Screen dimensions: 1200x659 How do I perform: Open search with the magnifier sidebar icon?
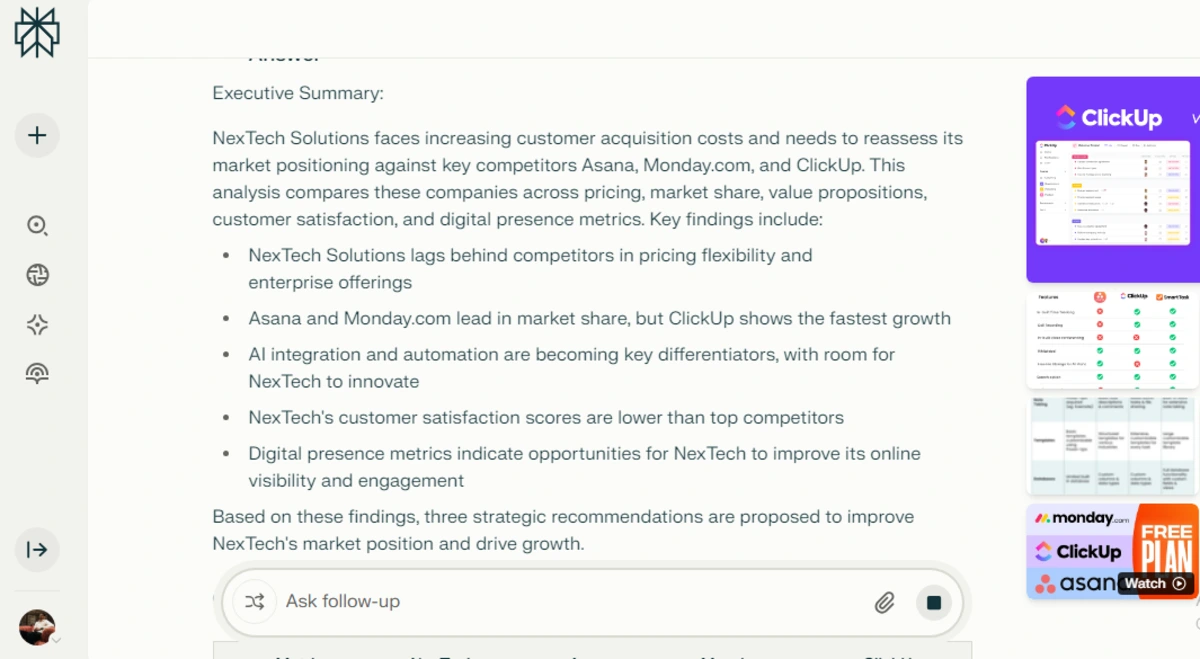(x=37, y=226)
